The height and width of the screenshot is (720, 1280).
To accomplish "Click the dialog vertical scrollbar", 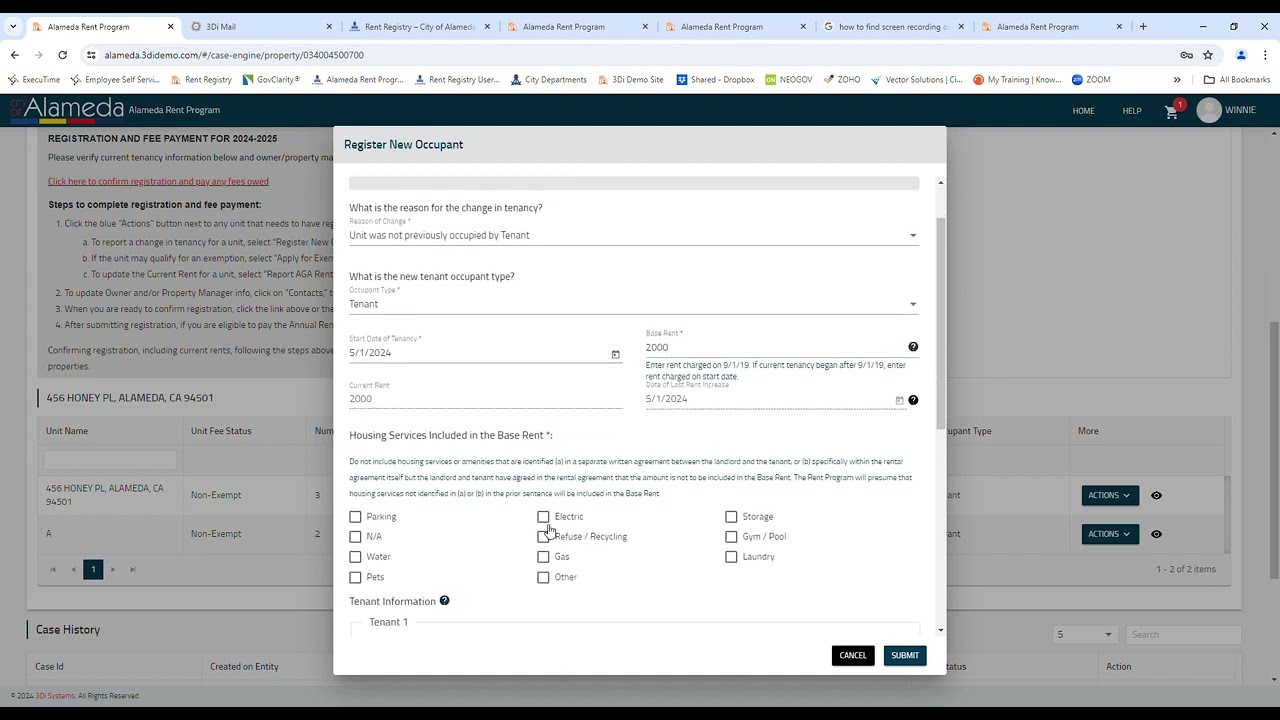I will coord(940,325).
